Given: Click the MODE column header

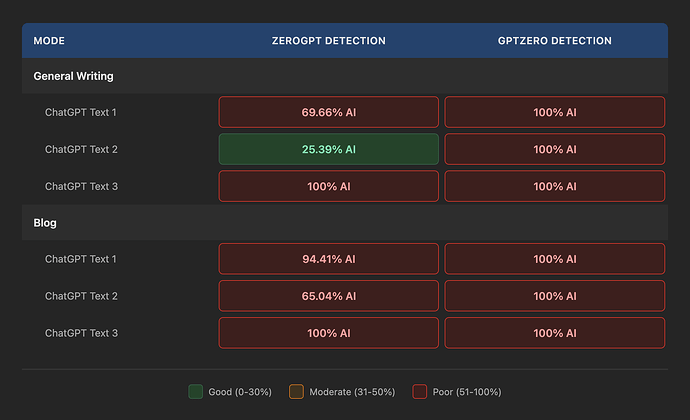Looking at the screenshot, I should [49, 41].
